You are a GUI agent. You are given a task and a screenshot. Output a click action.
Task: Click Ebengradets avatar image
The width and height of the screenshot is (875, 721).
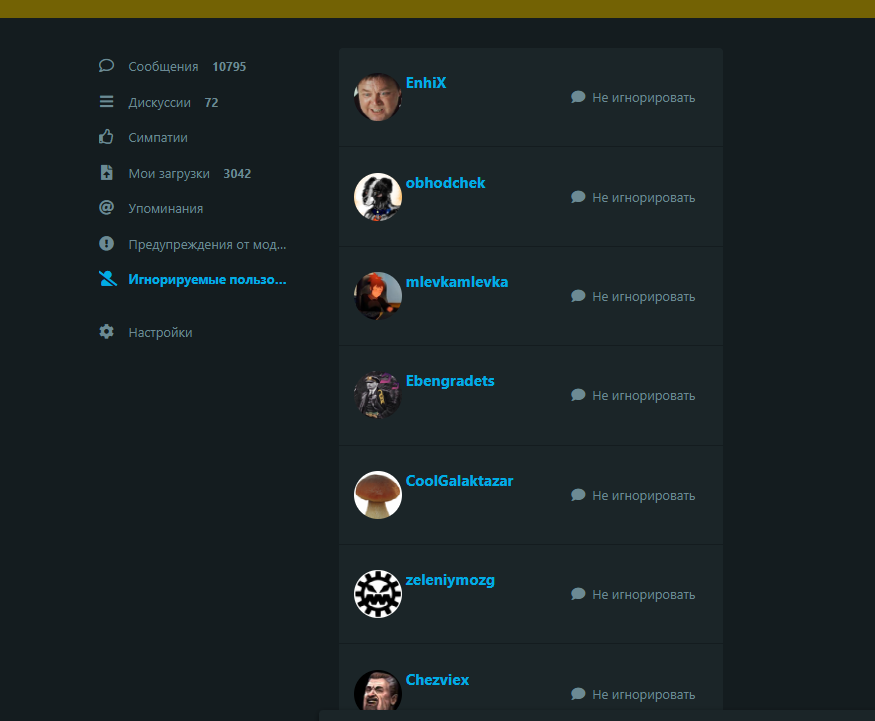click(378, 395)
